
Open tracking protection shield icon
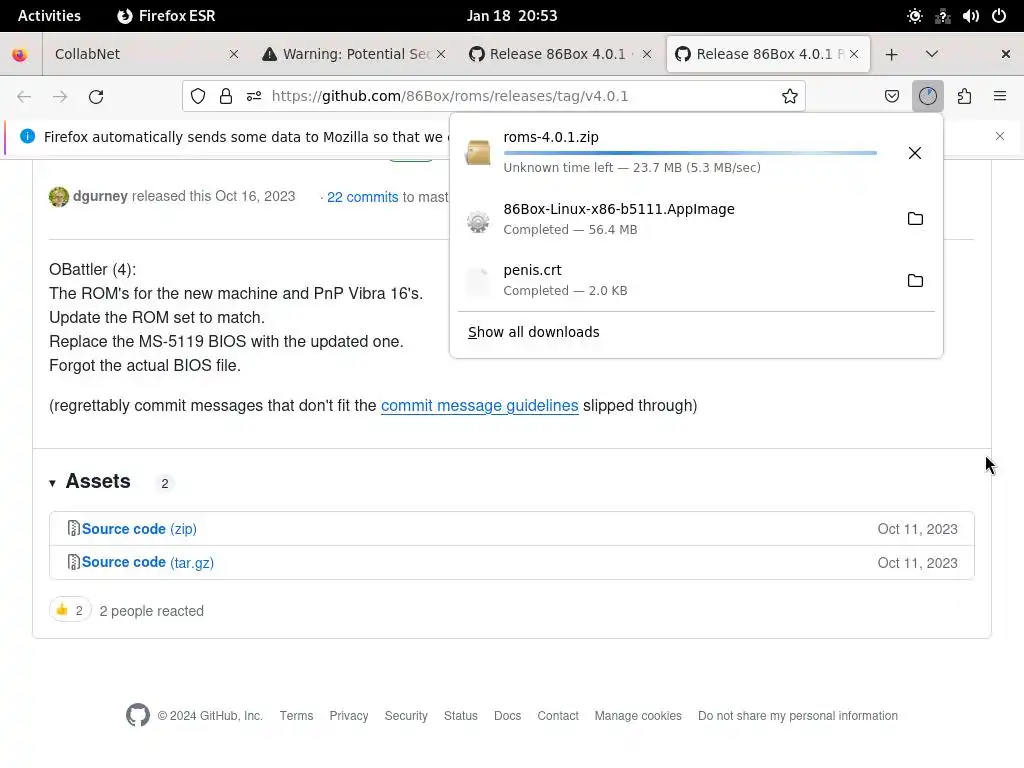[198, 97]
